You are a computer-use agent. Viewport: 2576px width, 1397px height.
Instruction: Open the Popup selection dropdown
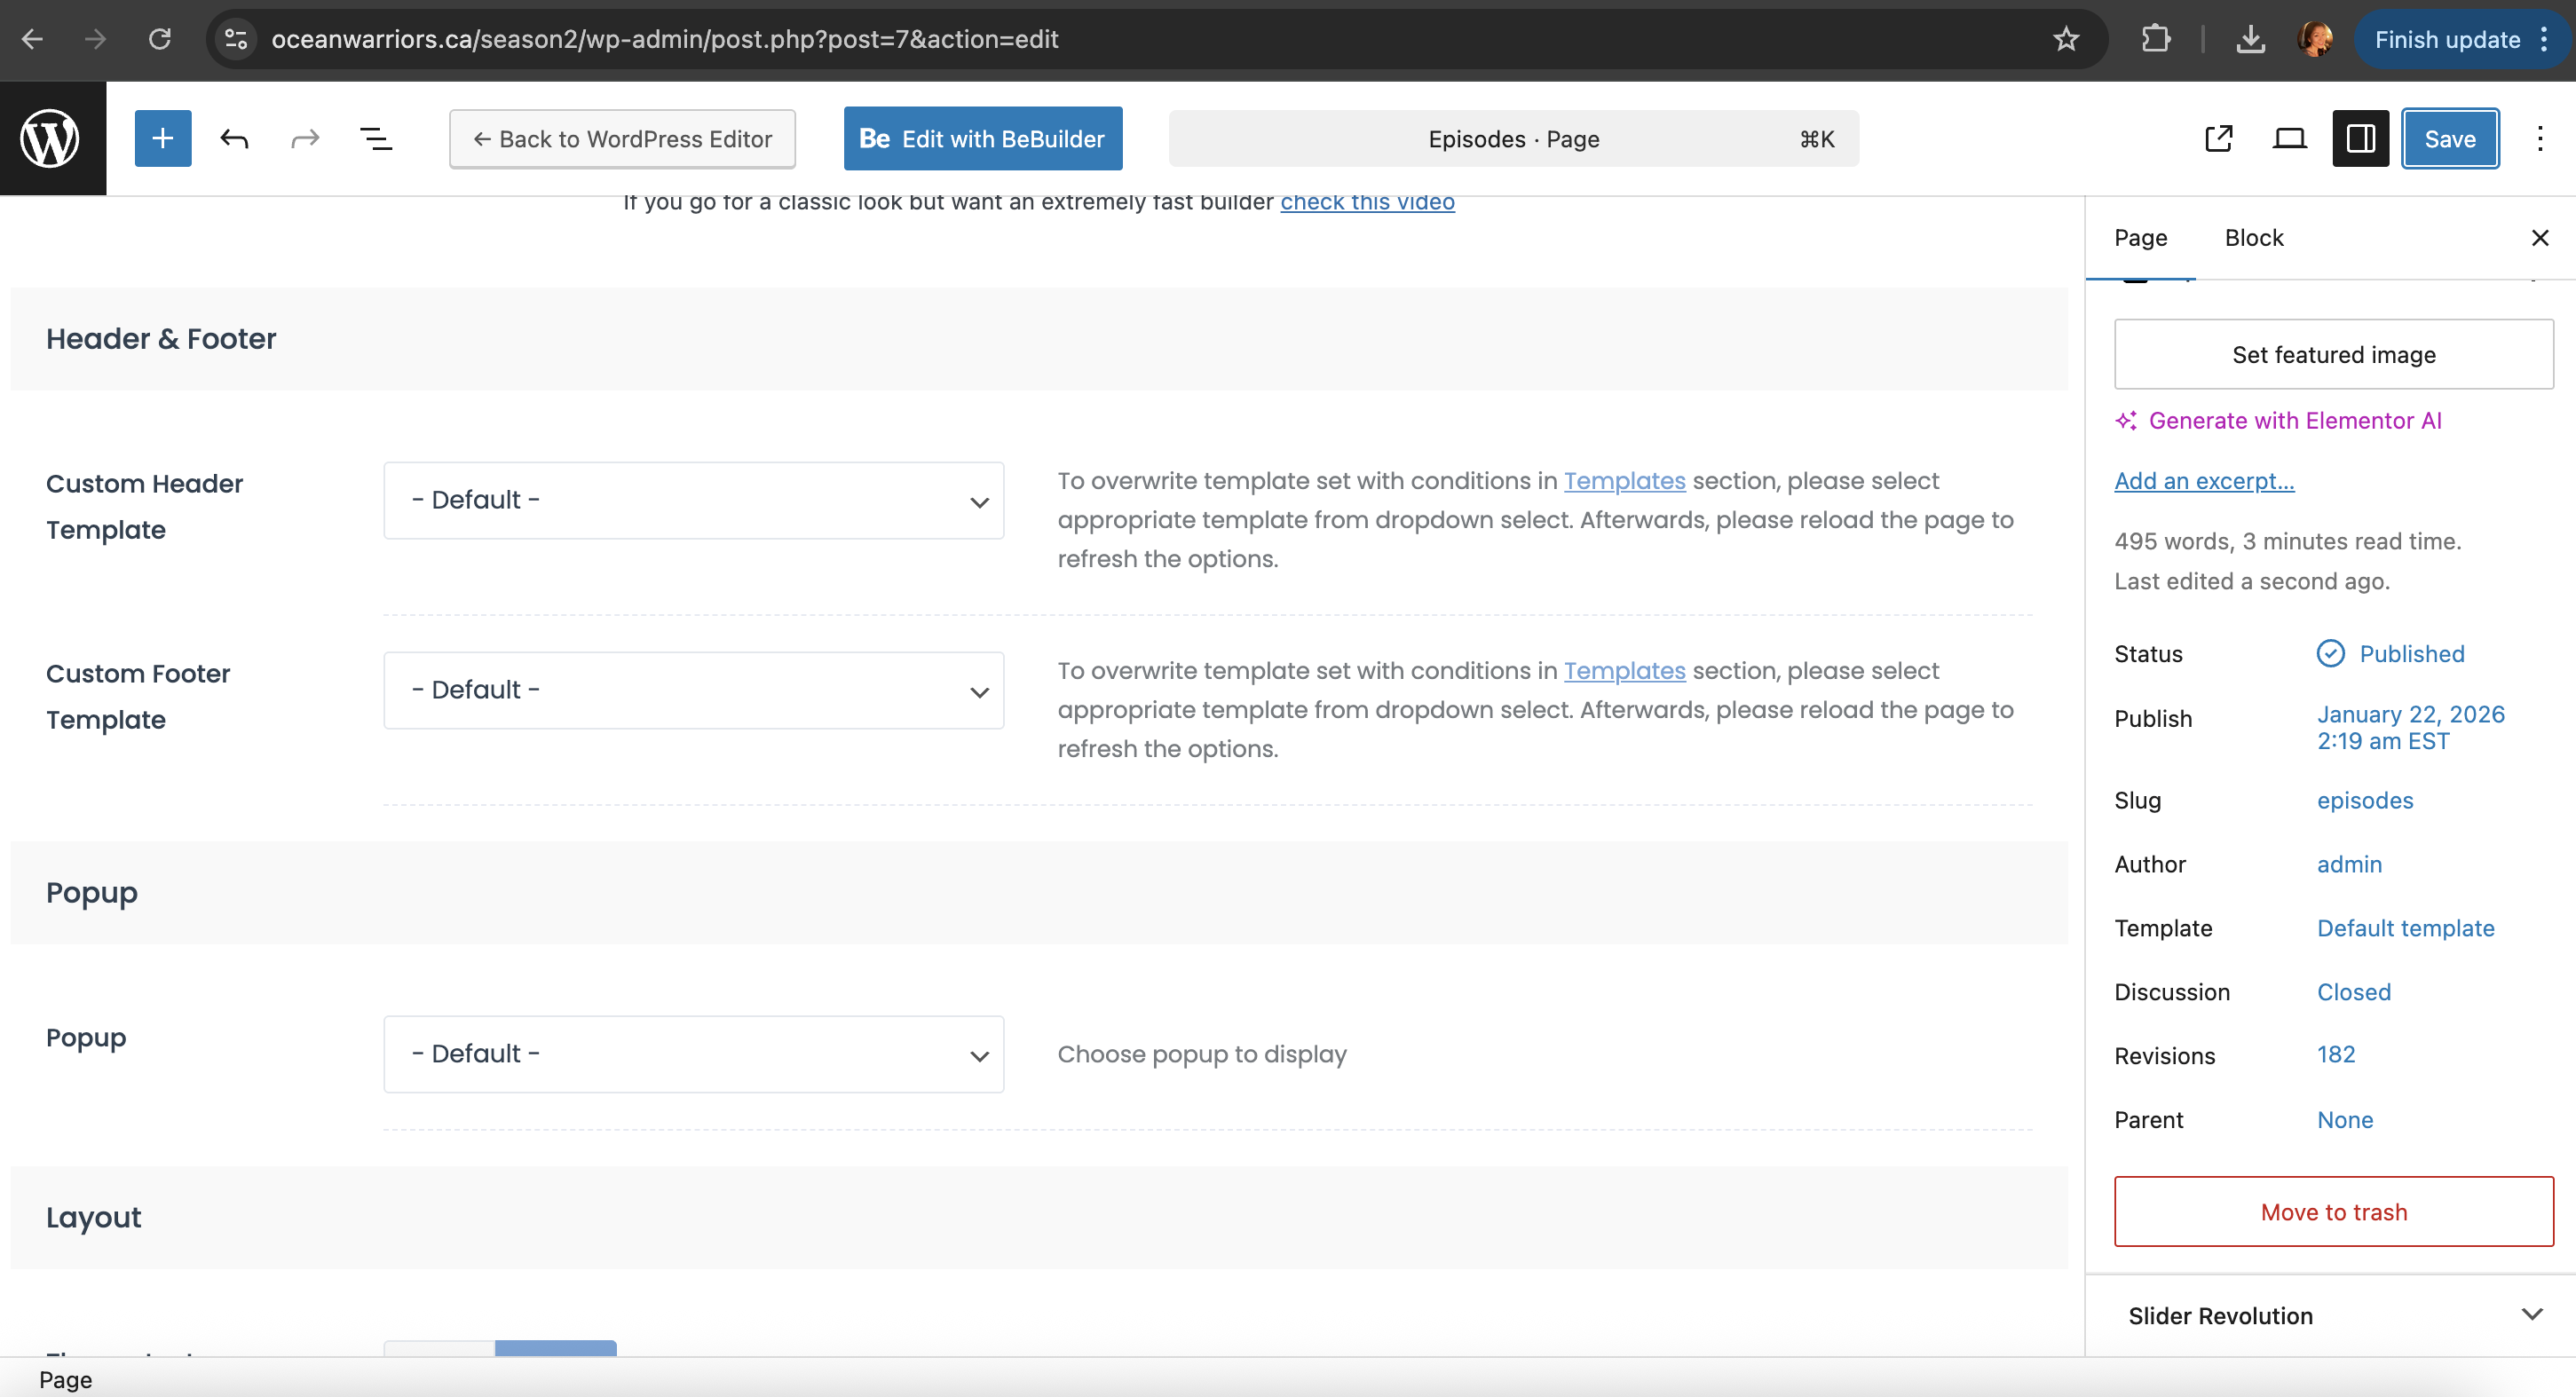click(693, 1054)
